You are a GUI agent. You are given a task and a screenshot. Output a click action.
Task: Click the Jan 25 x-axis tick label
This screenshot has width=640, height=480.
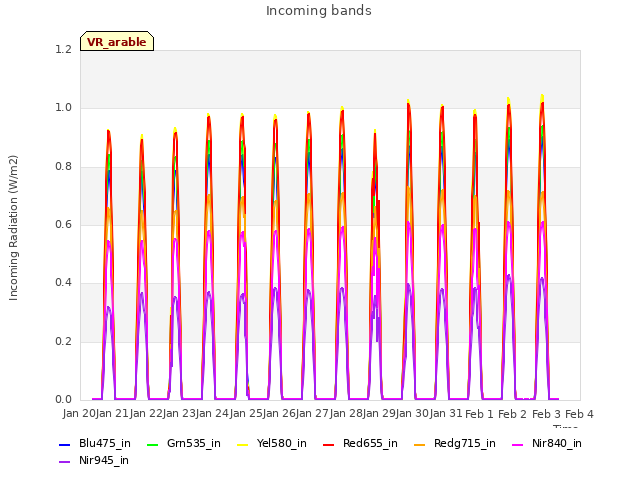click(x=246, y=413)
